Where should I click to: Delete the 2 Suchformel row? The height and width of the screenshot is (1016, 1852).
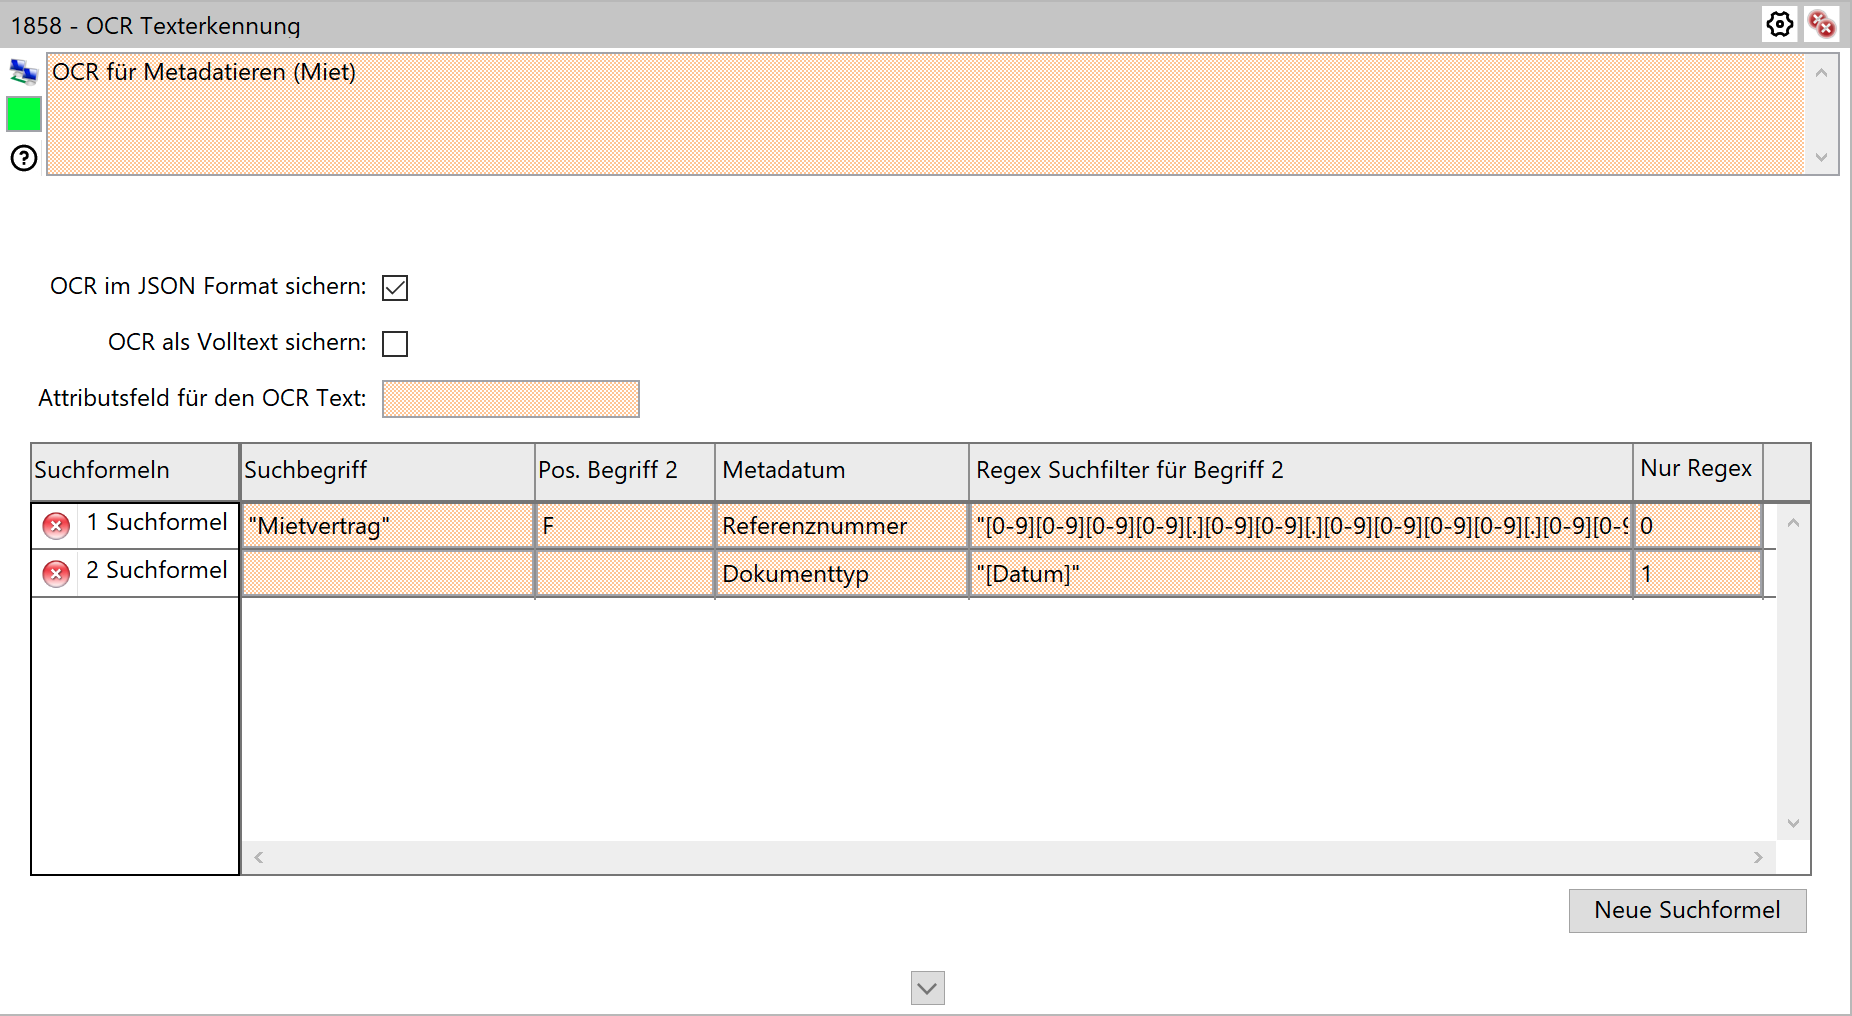point(56,573)
